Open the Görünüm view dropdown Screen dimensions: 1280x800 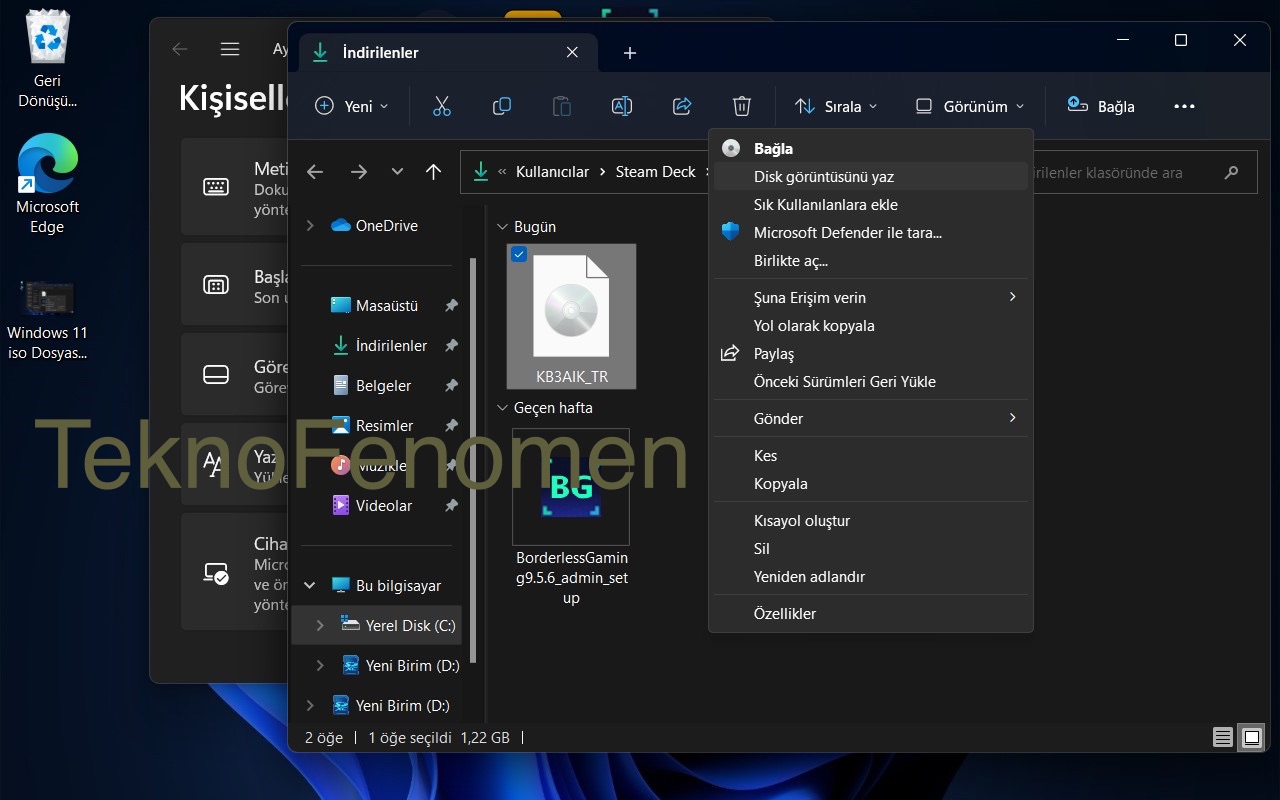click(x=970, y=106)
